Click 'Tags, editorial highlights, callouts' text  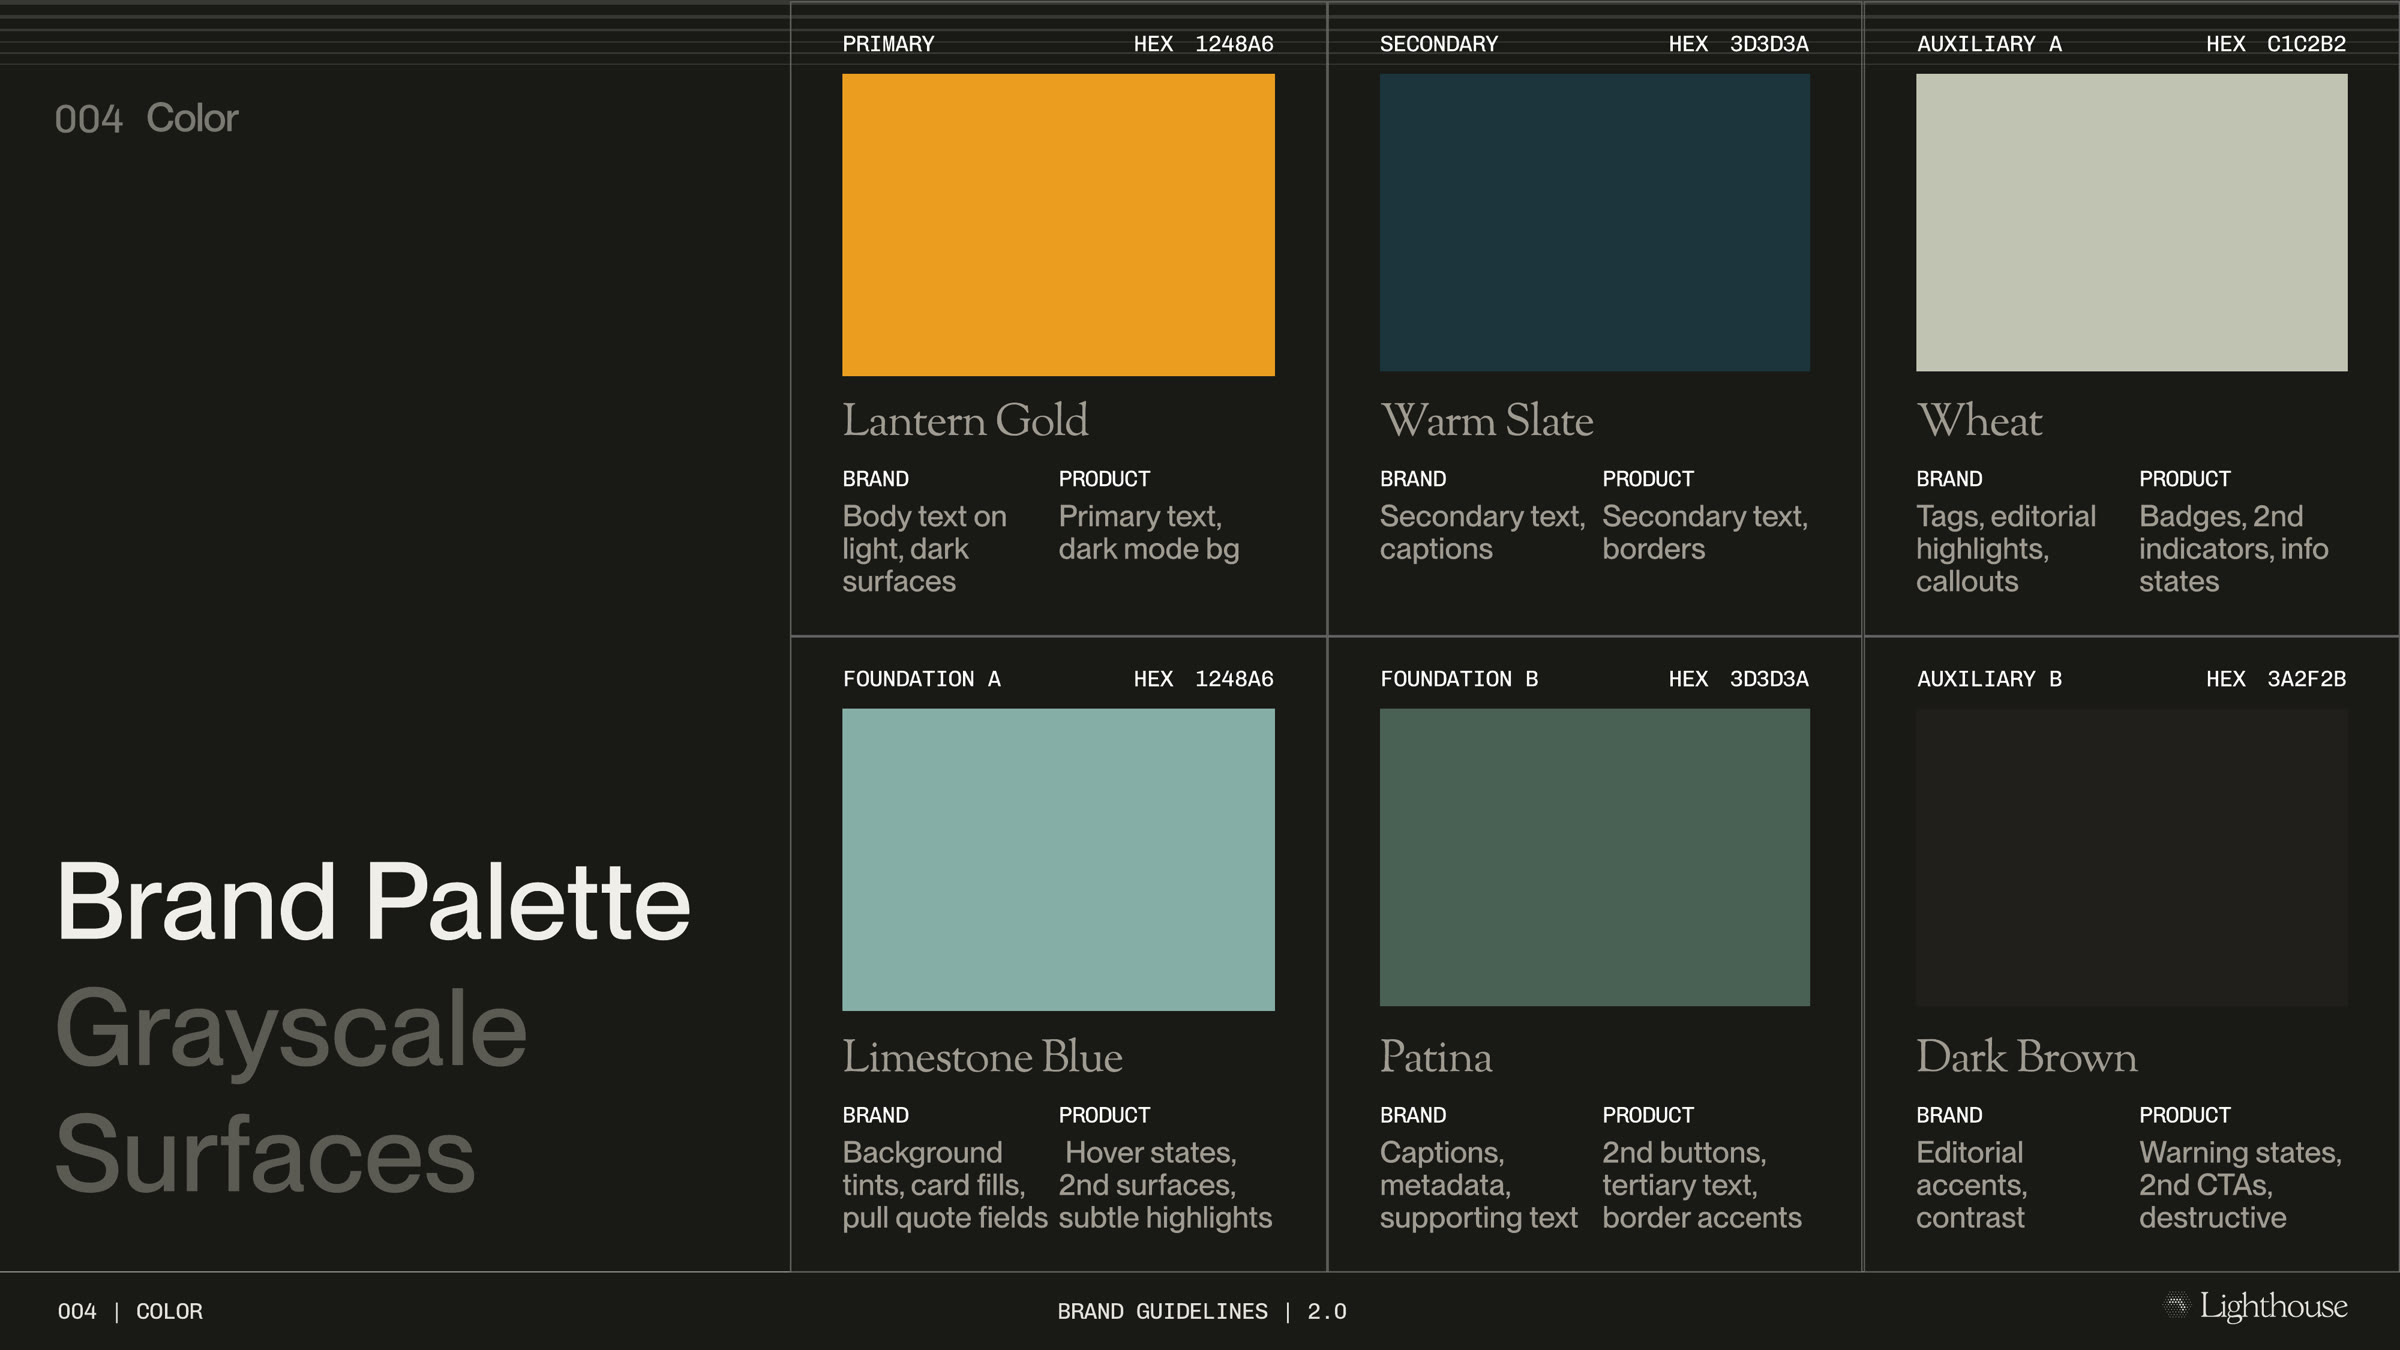[2006, 549]
